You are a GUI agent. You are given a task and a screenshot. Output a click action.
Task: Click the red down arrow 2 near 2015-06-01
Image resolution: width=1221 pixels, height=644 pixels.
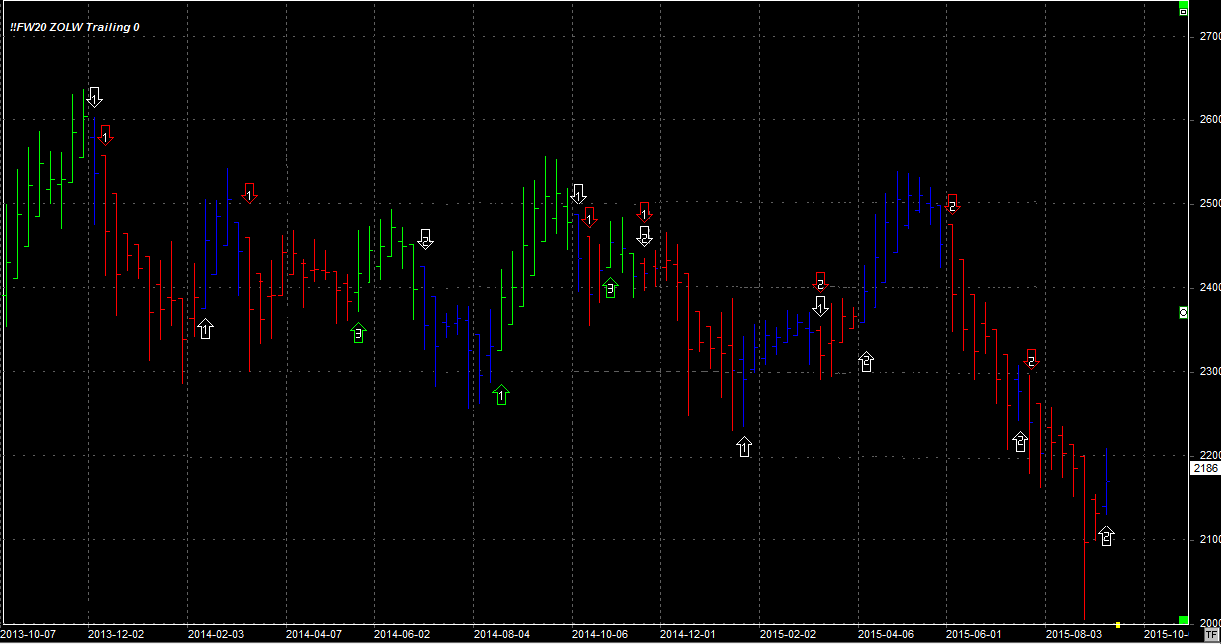coord(952,204)
